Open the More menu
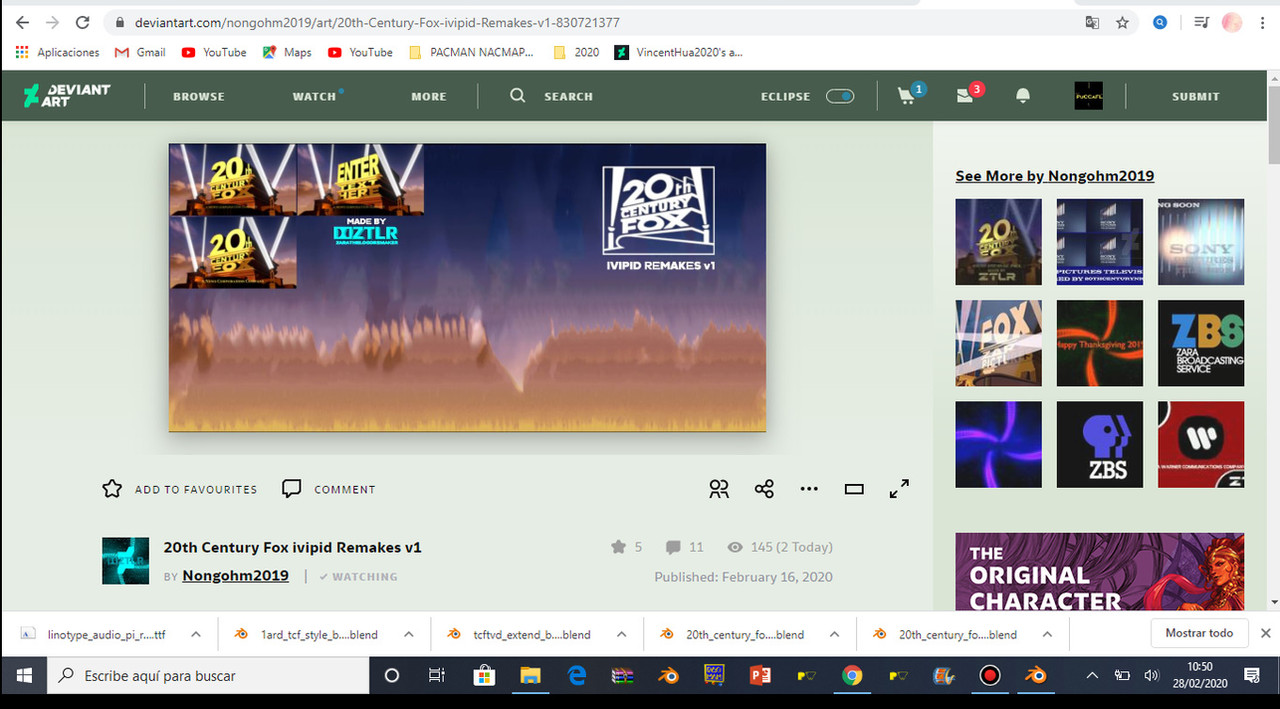The image size is (1280, 709). click(x=429, y=96)
